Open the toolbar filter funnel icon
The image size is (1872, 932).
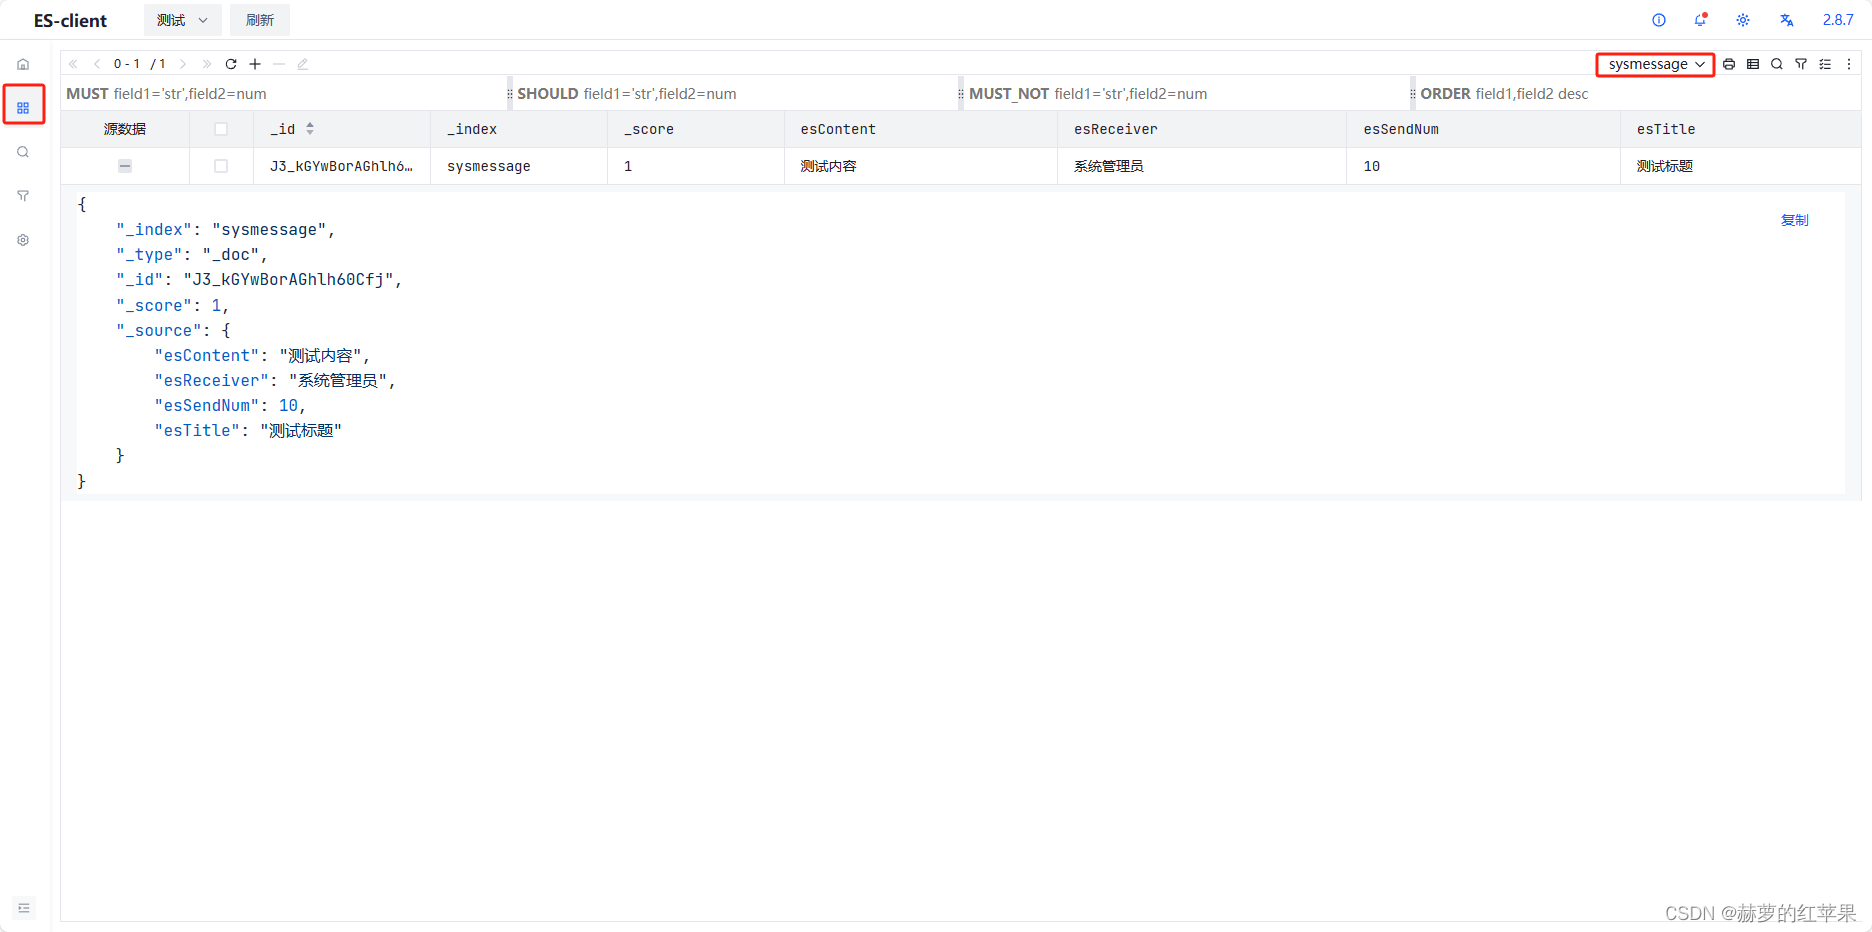(1801, 64)
